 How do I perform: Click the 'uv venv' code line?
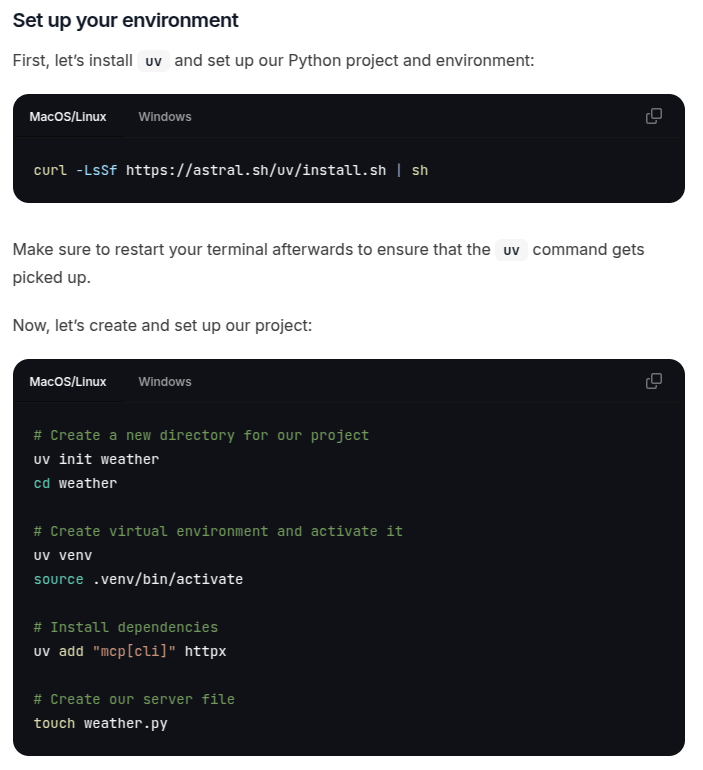(63, 556)
